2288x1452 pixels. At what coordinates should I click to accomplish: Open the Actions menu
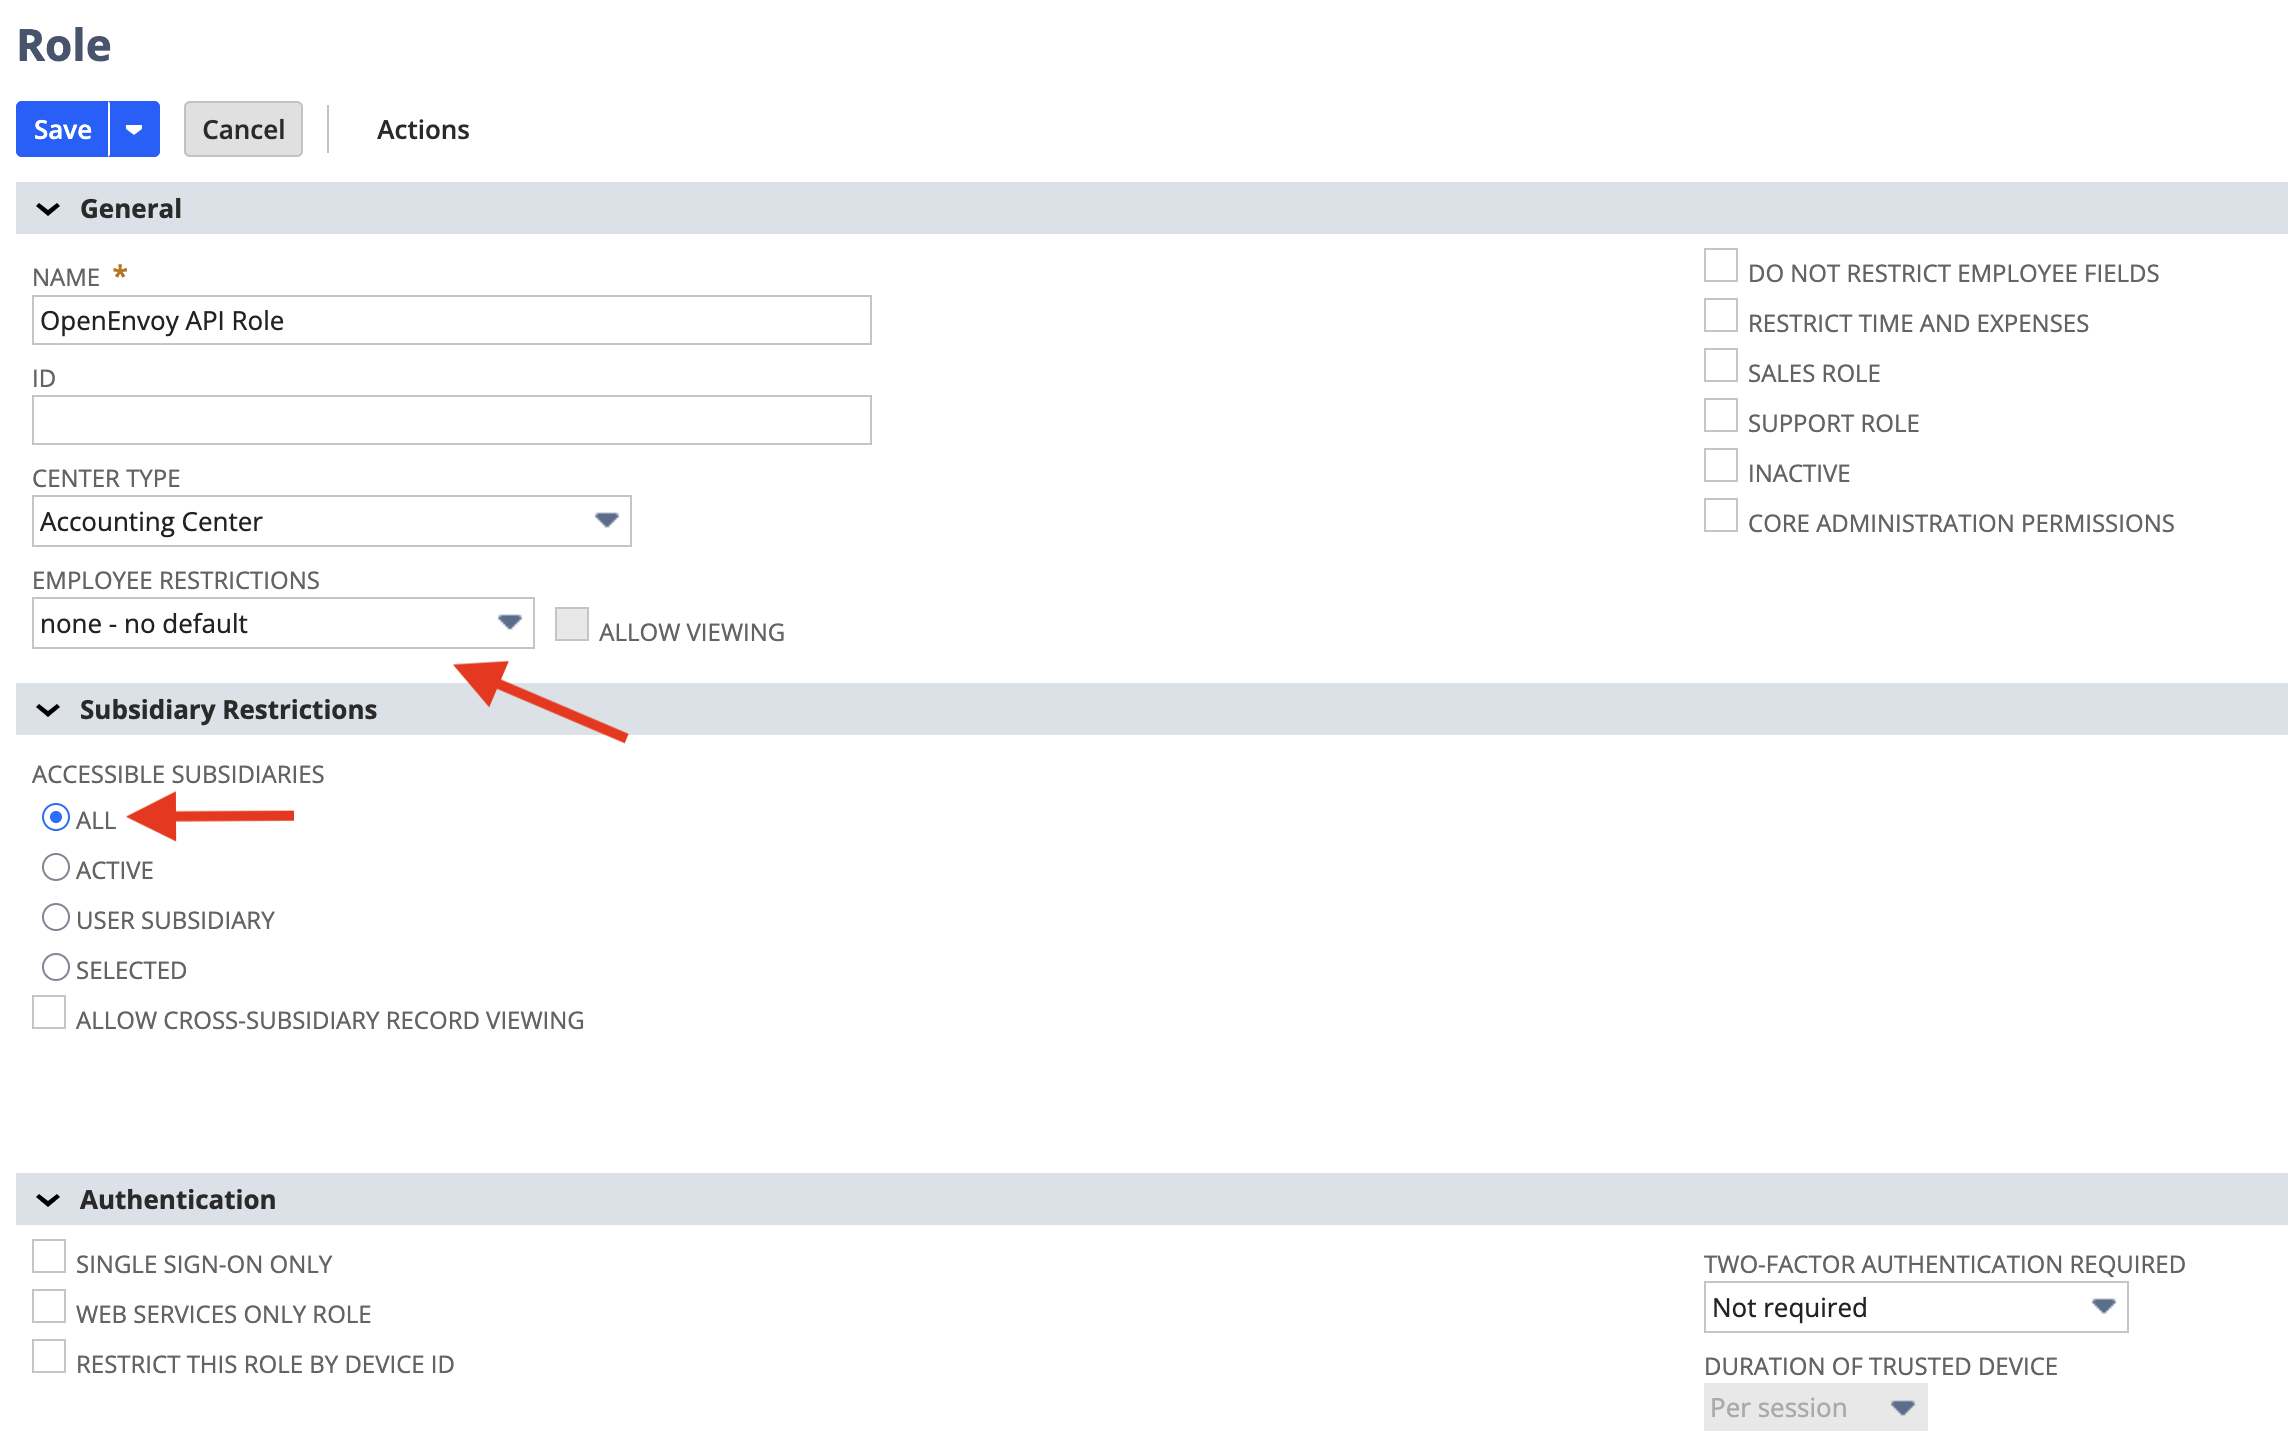423,129
